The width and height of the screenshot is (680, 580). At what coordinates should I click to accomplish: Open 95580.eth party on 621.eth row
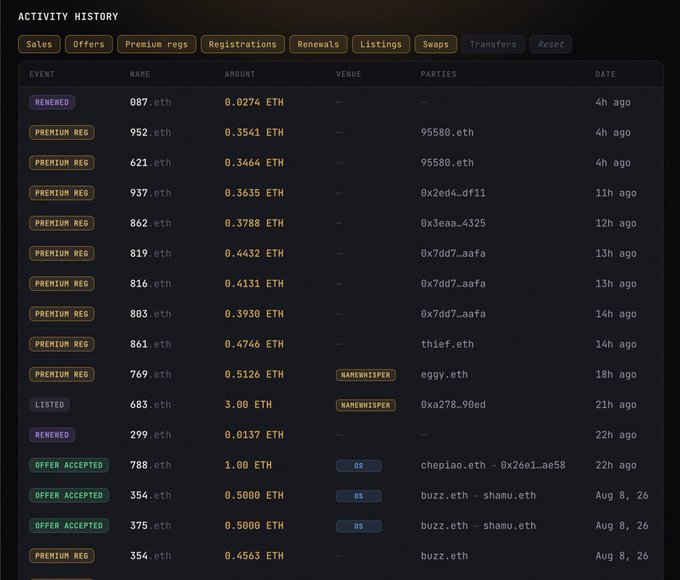tap(447, 163)
